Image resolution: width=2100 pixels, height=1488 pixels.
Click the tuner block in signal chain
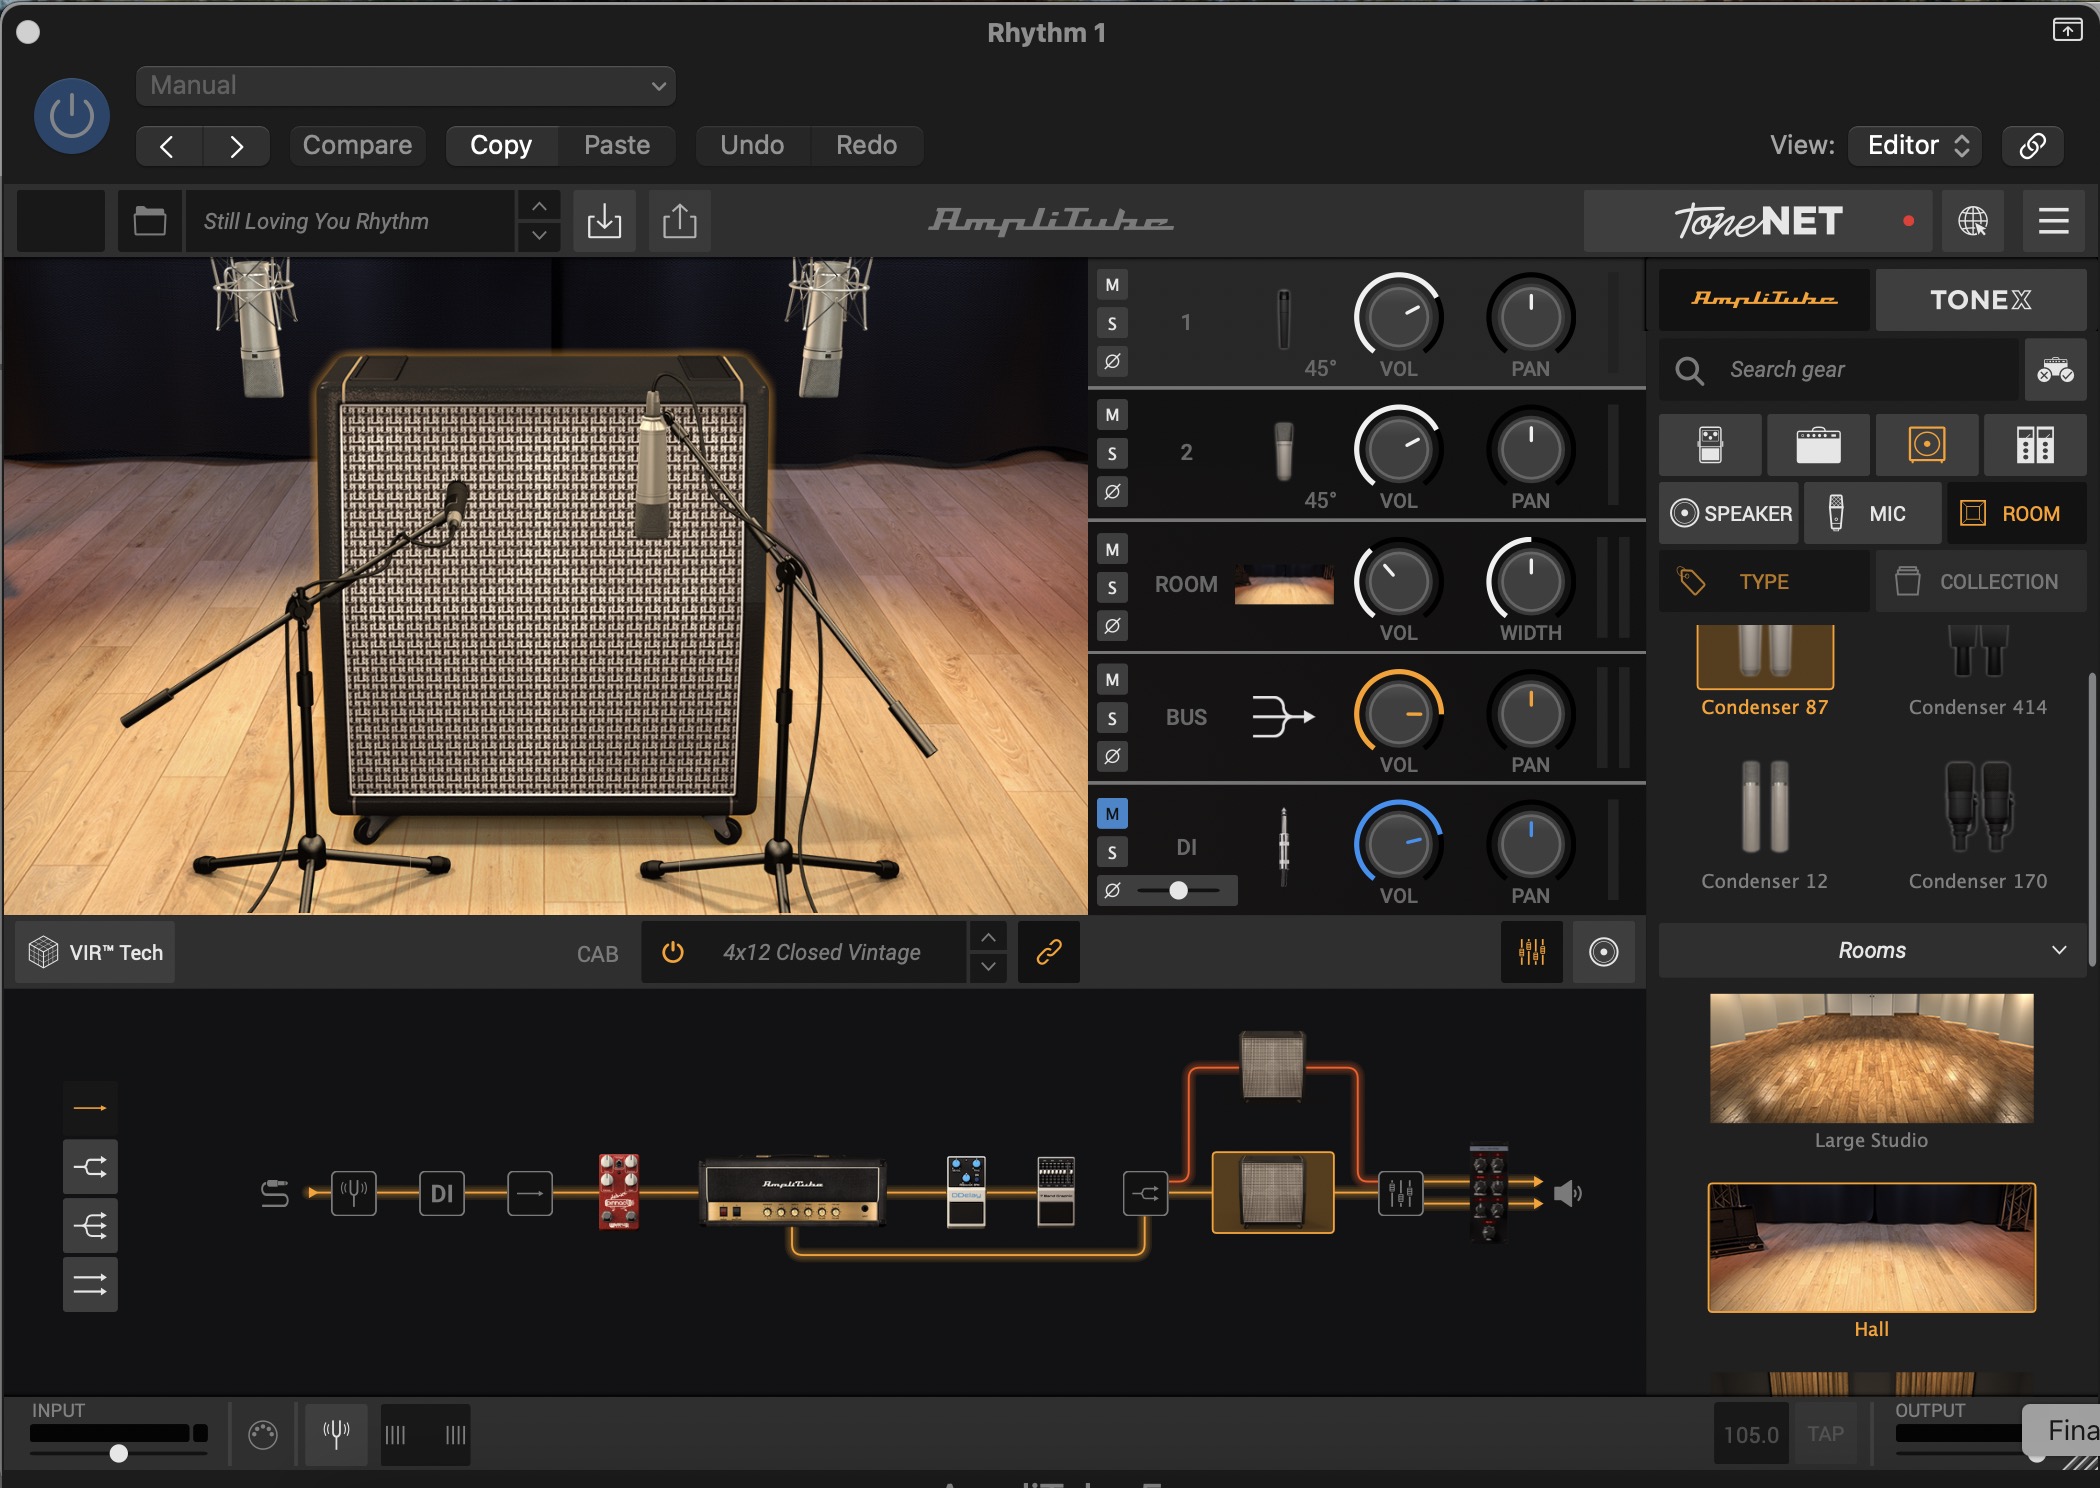coord(353,1193)
